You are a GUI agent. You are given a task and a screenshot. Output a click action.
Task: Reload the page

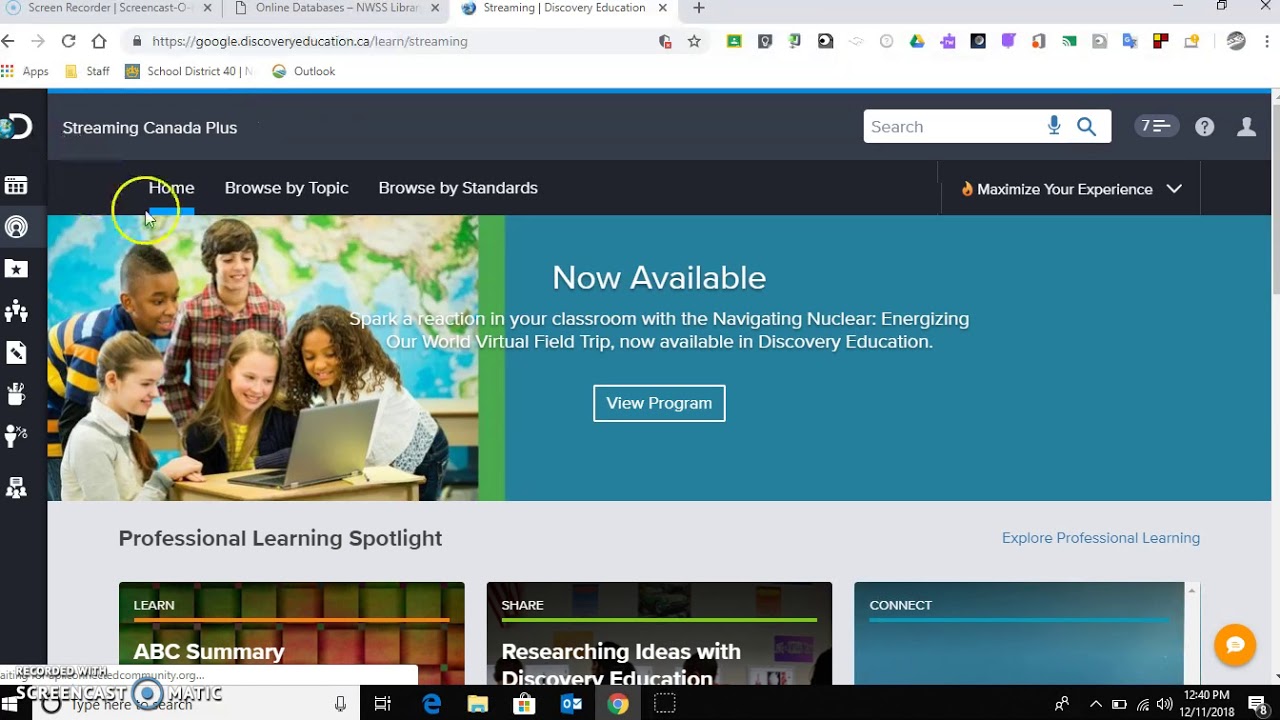click(68, 41)
